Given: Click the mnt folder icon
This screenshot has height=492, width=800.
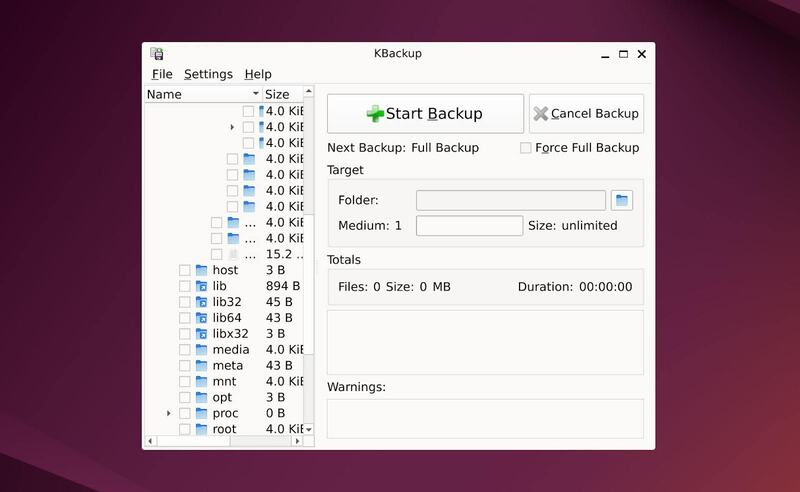Looking at the screenshot, I should (202, 381).
